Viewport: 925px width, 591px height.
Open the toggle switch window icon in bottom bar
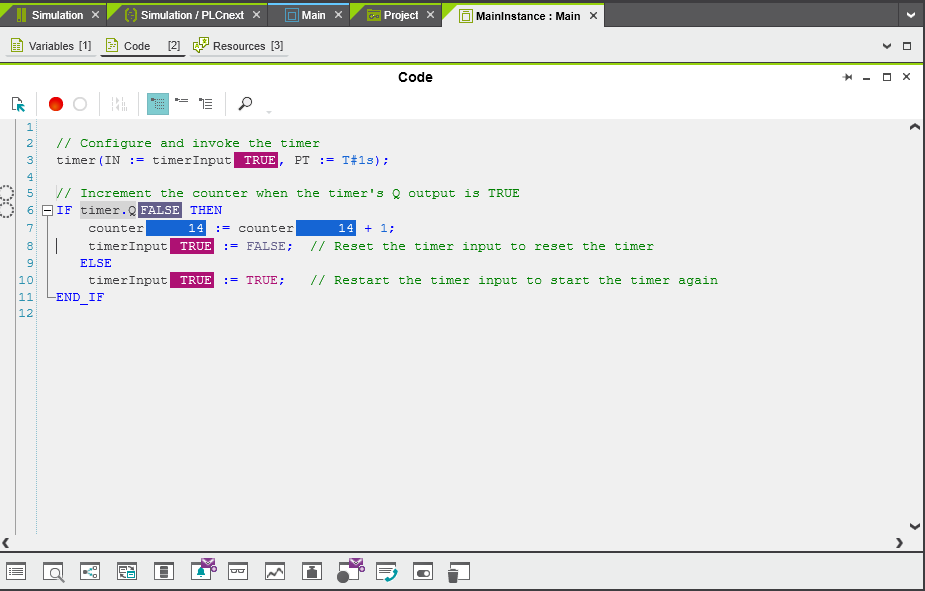(x=423, y=572)
